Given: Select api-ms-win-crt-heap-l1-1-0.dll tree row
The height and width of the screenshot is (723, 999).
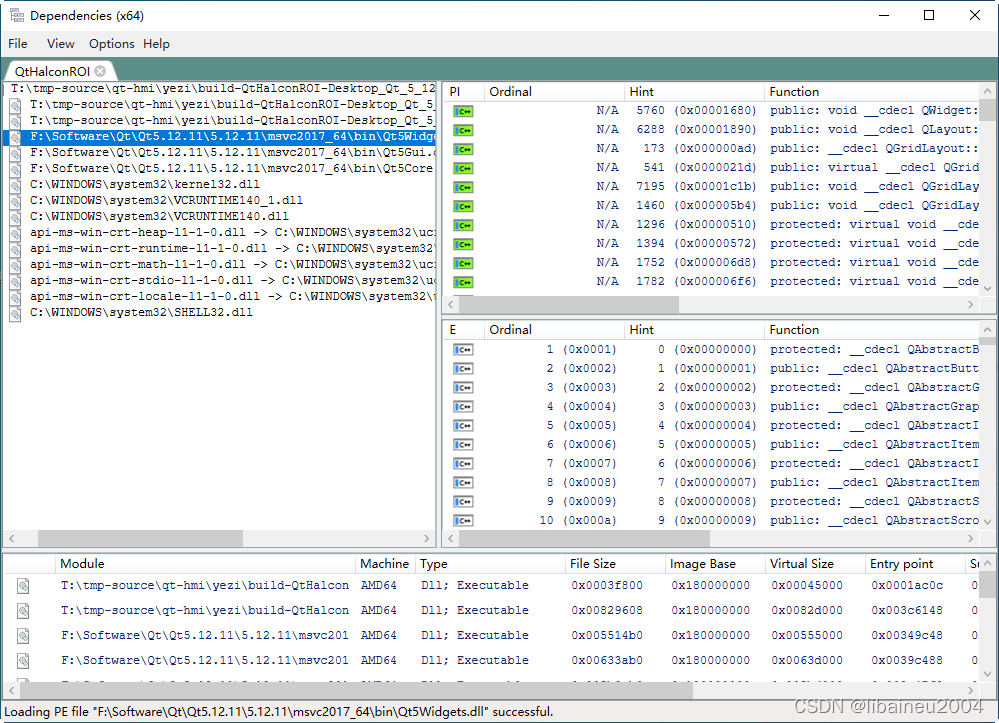Looking at the screenshot, I should (x=219, y=233).
